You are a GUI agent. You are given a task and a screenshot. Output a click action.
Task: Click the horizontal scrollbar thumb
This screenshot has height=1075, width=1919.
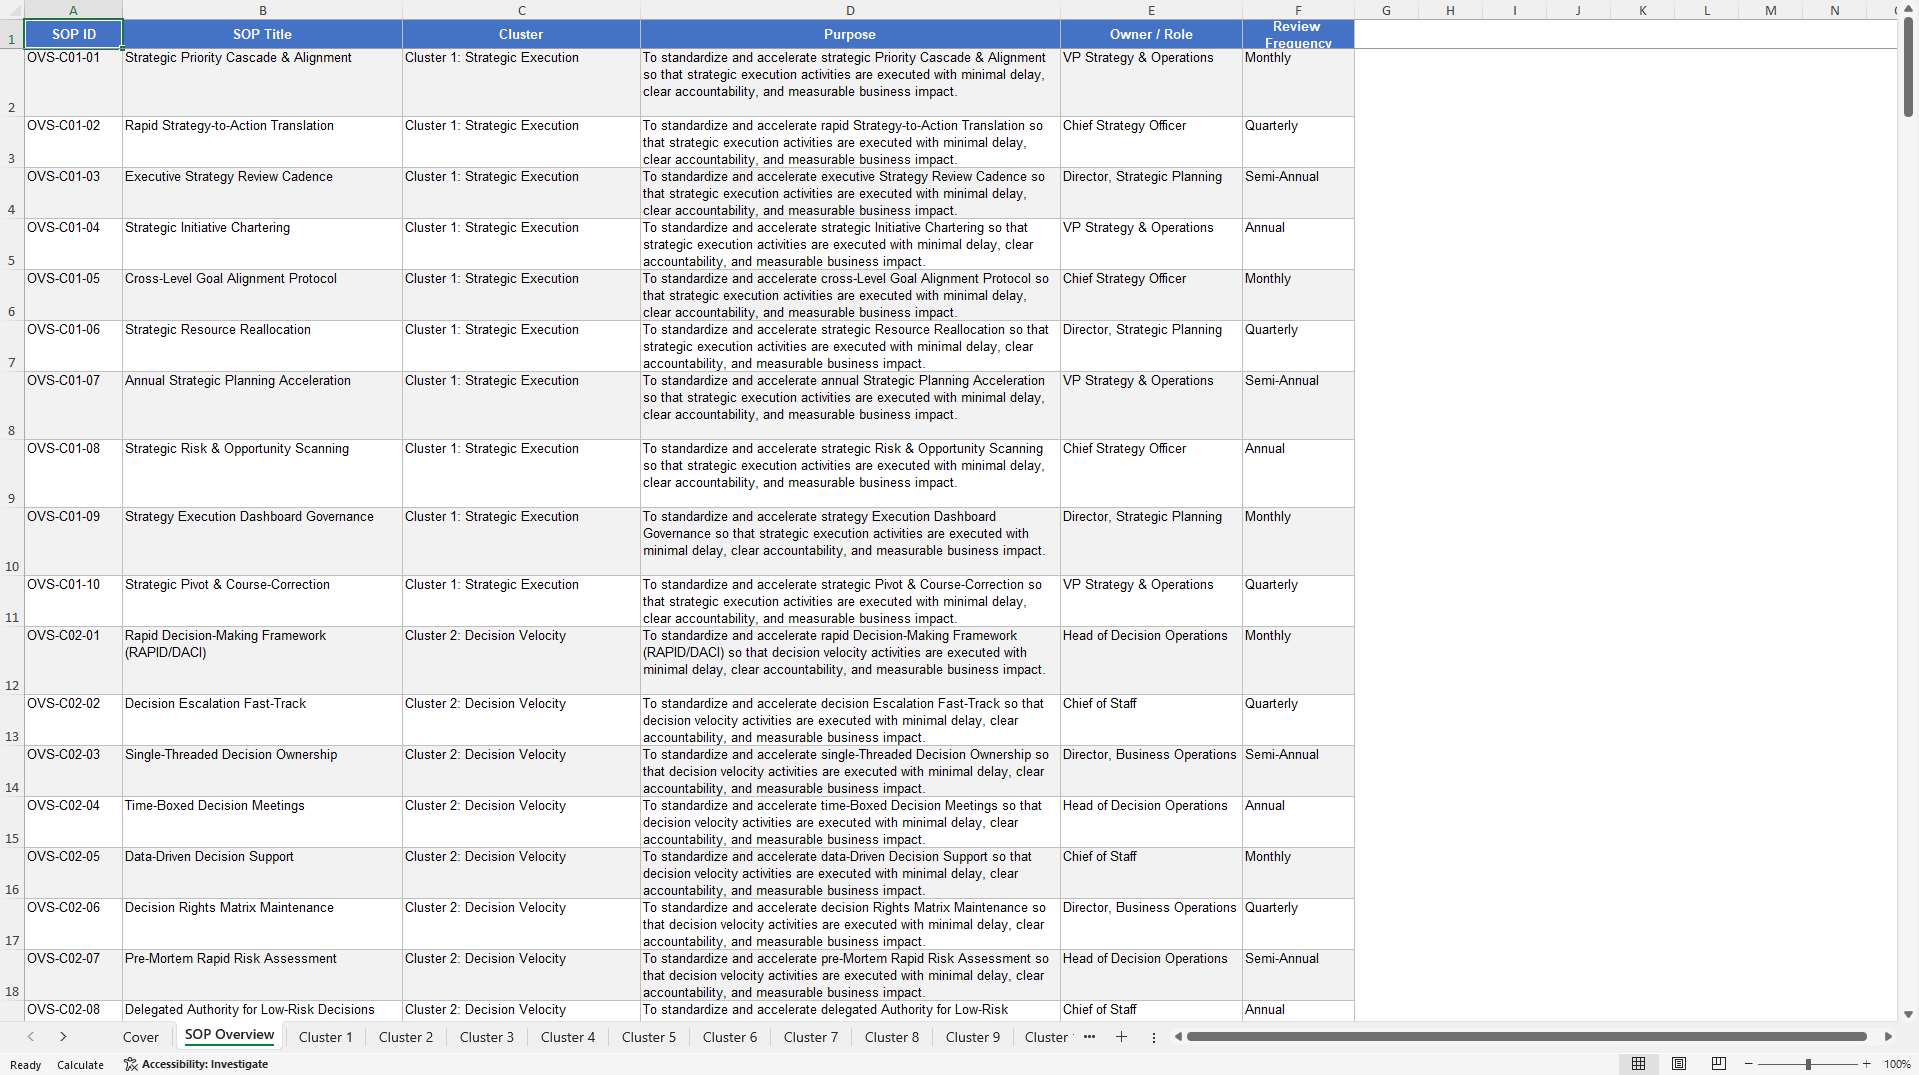1526,1037
